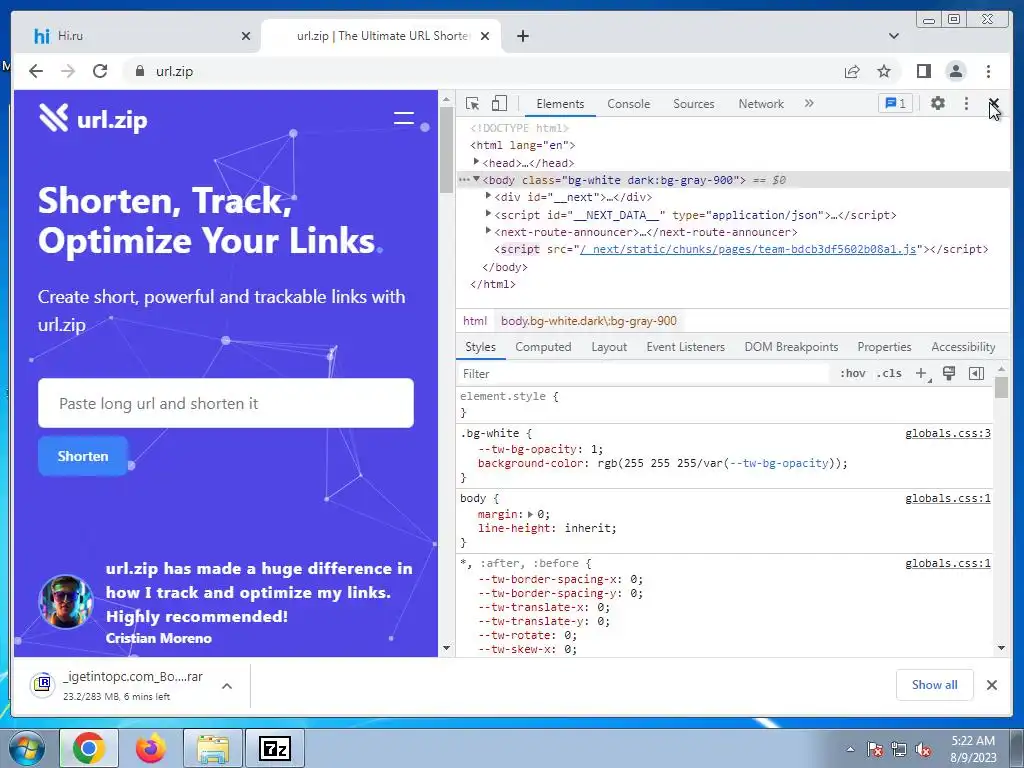The image size is (1024, 768).
Task: Add a new style rule plus icon
Action: pos(922,374)
